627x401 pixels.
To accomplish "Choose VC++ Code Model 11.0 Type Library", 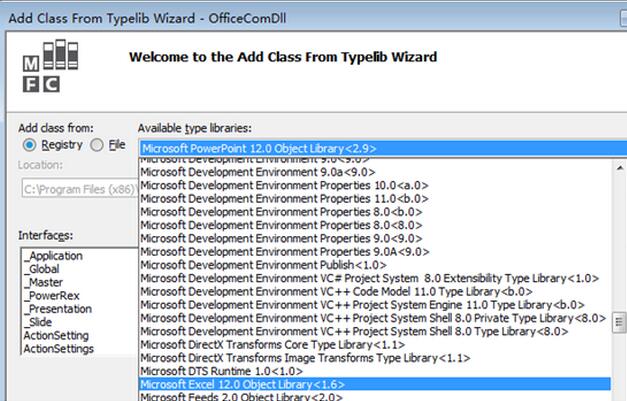I will tap(375, 291).
